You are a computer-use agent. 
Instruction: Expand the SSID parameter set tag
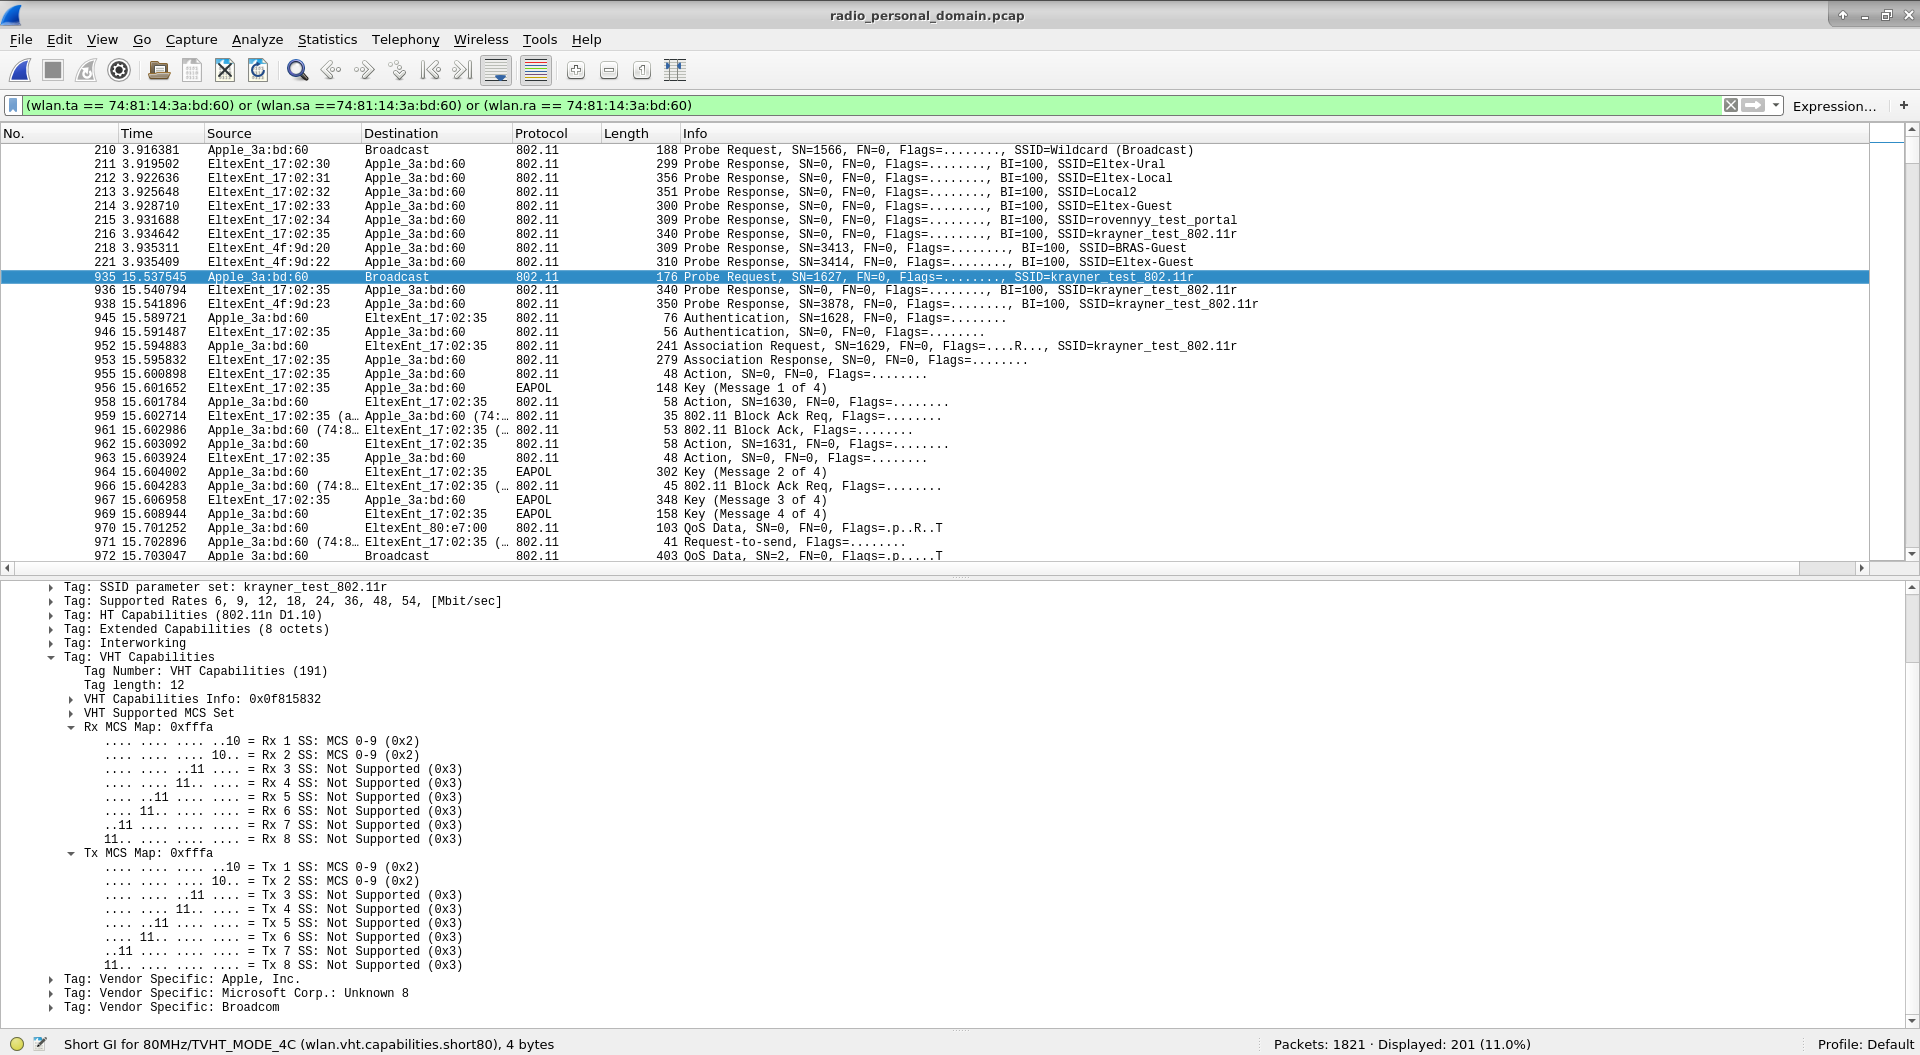coord(51,588)
